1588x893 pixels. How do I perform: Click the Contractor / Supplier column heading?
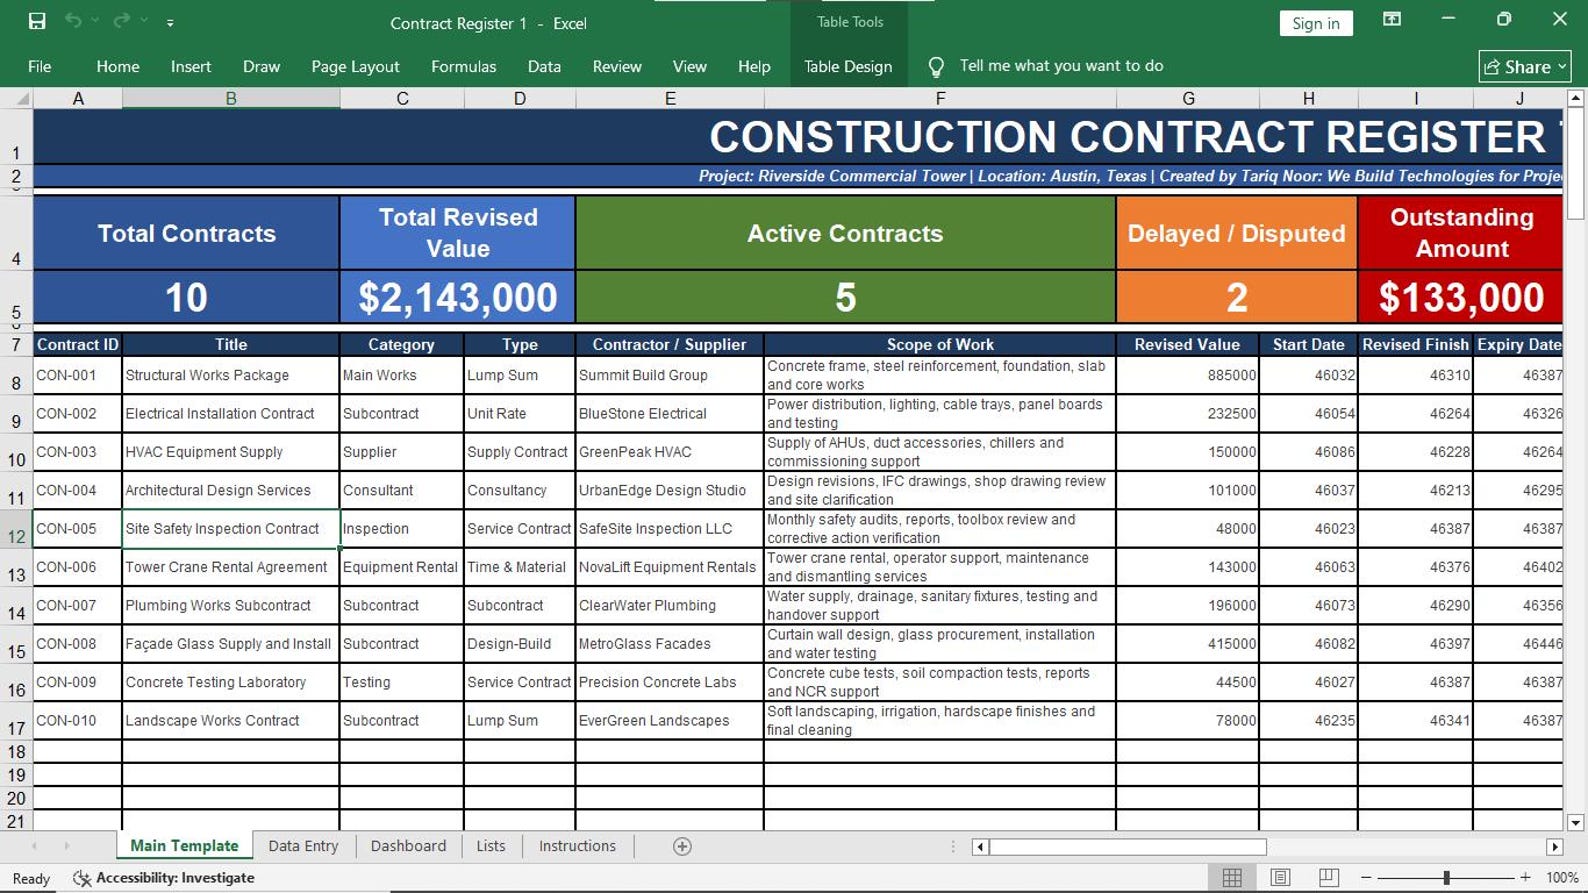pos(670,344)
